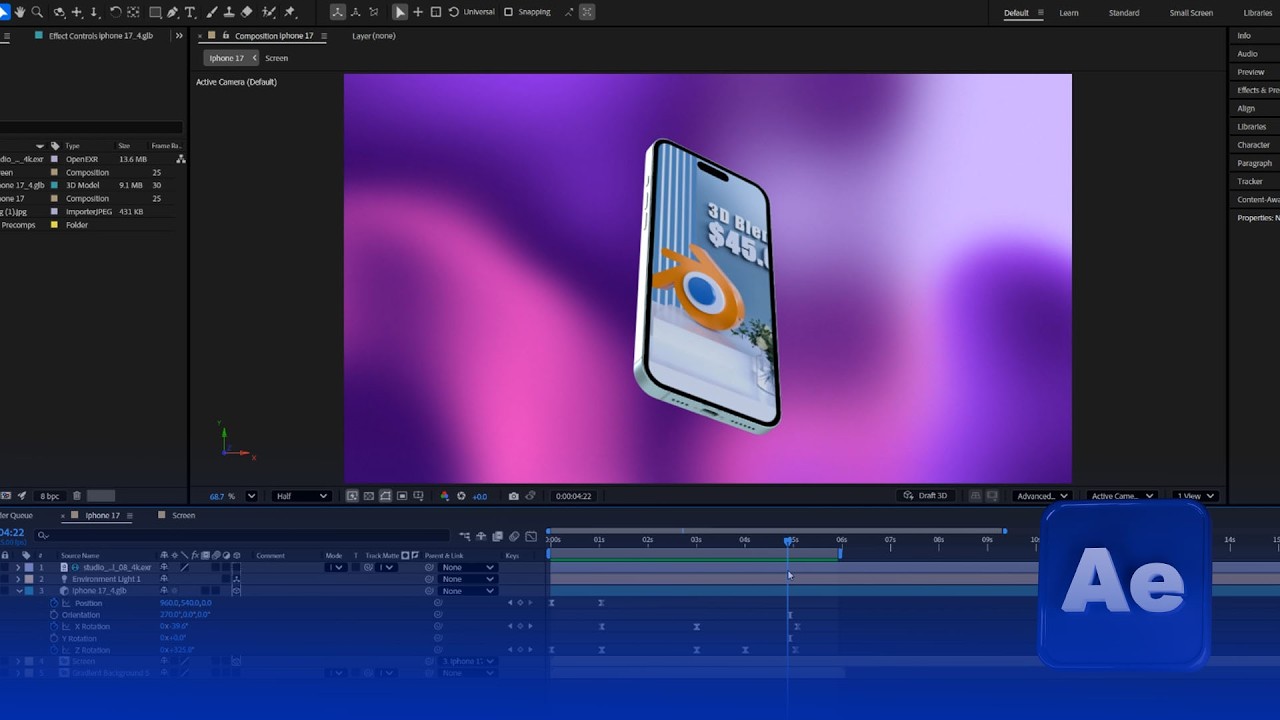Click the Screen breadcrumb in composition navigator
This screenshot has height=720, width=1280.
(276, 58)
